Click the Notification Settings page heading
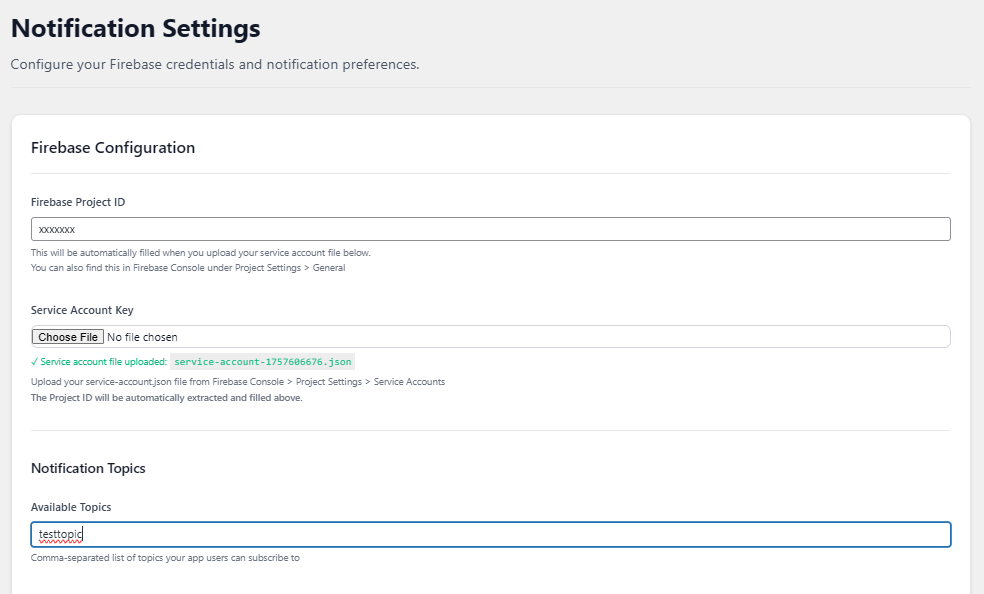This screenshot has height=594, width=984. [x=136, y=28]
